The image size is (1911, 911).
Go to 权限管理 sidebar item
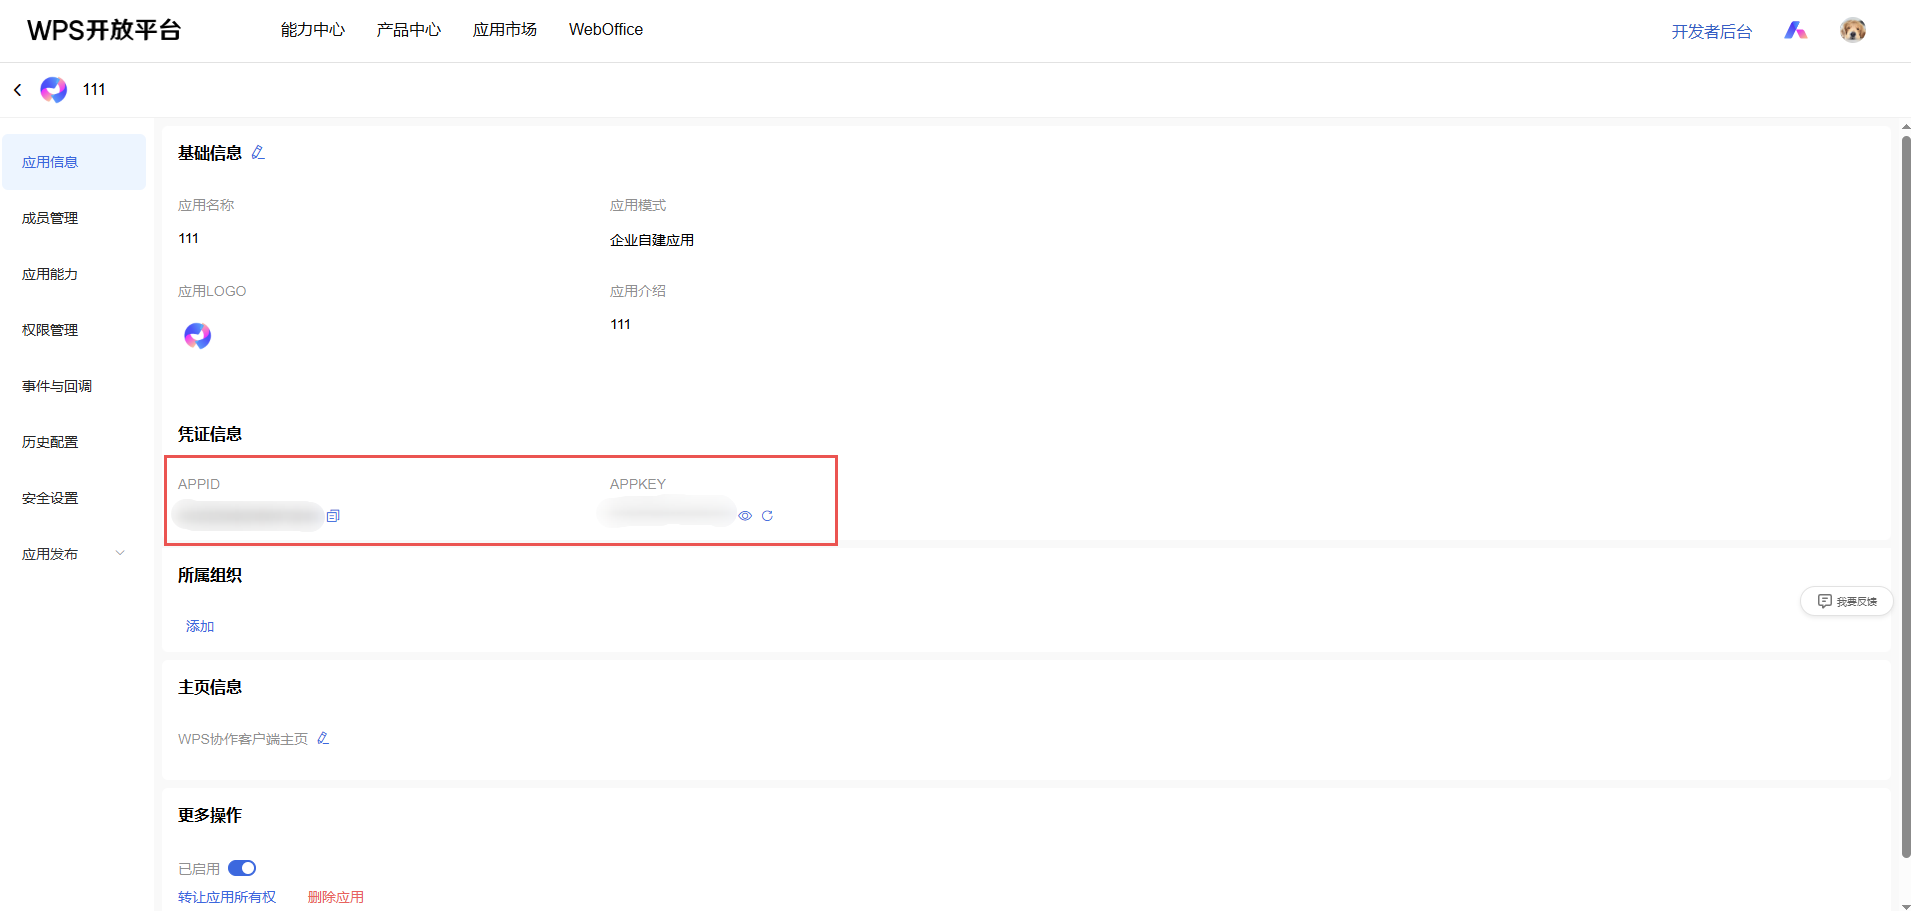(50, 330)
